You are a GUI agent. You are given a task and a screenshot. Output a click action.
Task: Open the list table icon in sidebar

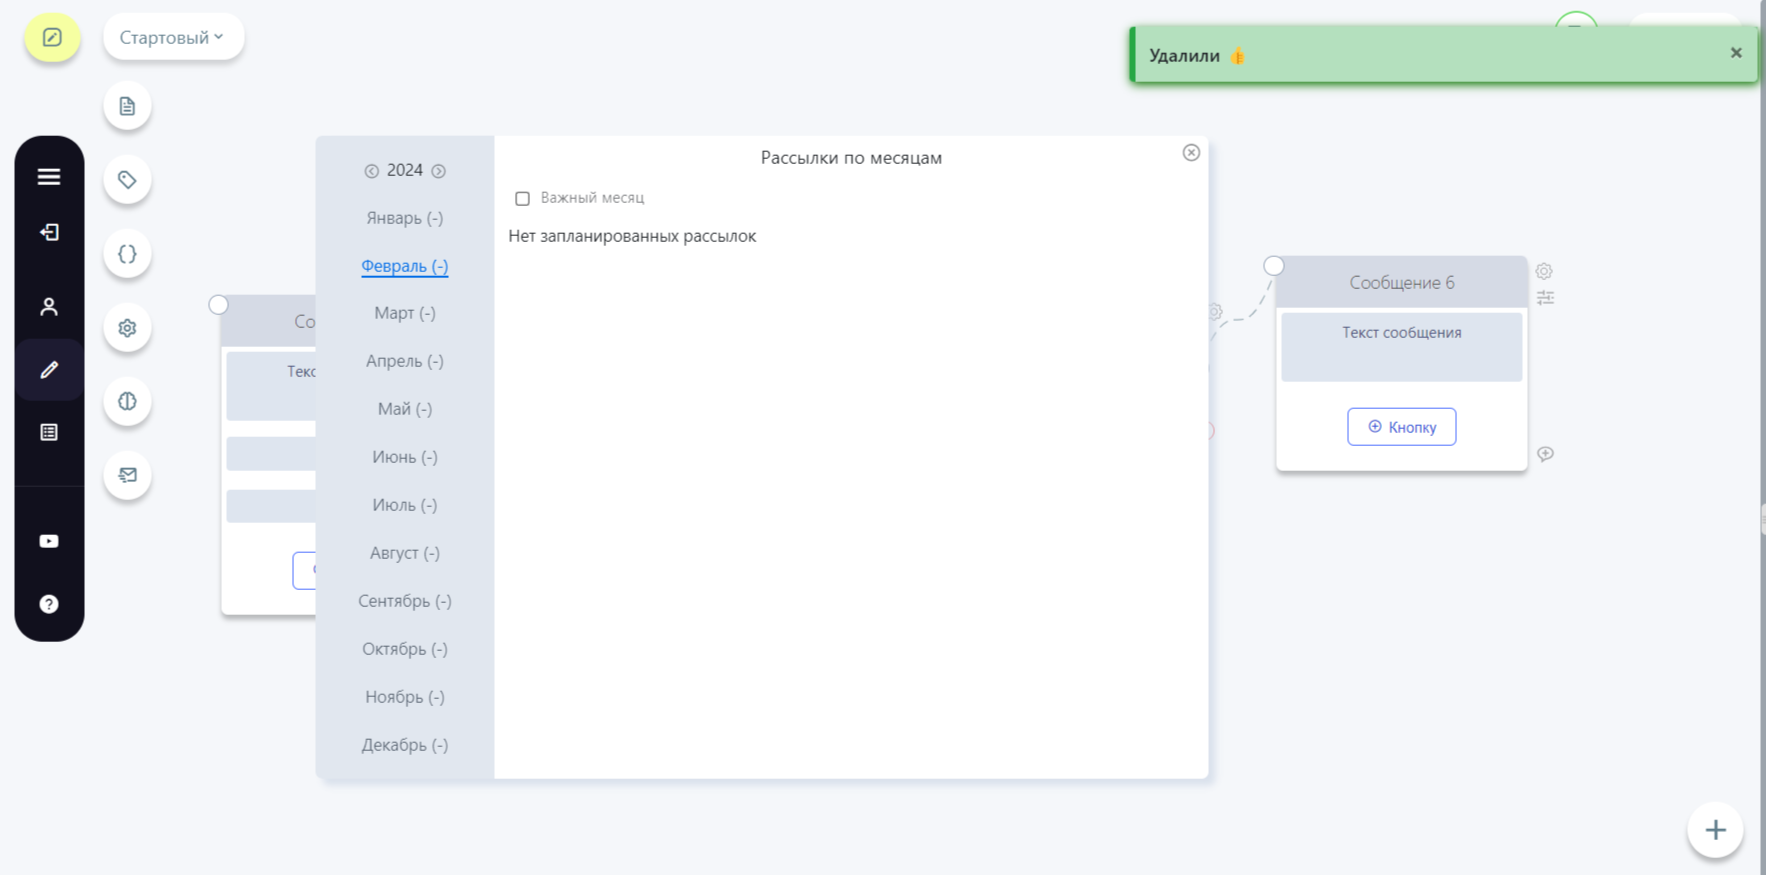[x=49, y=432]
